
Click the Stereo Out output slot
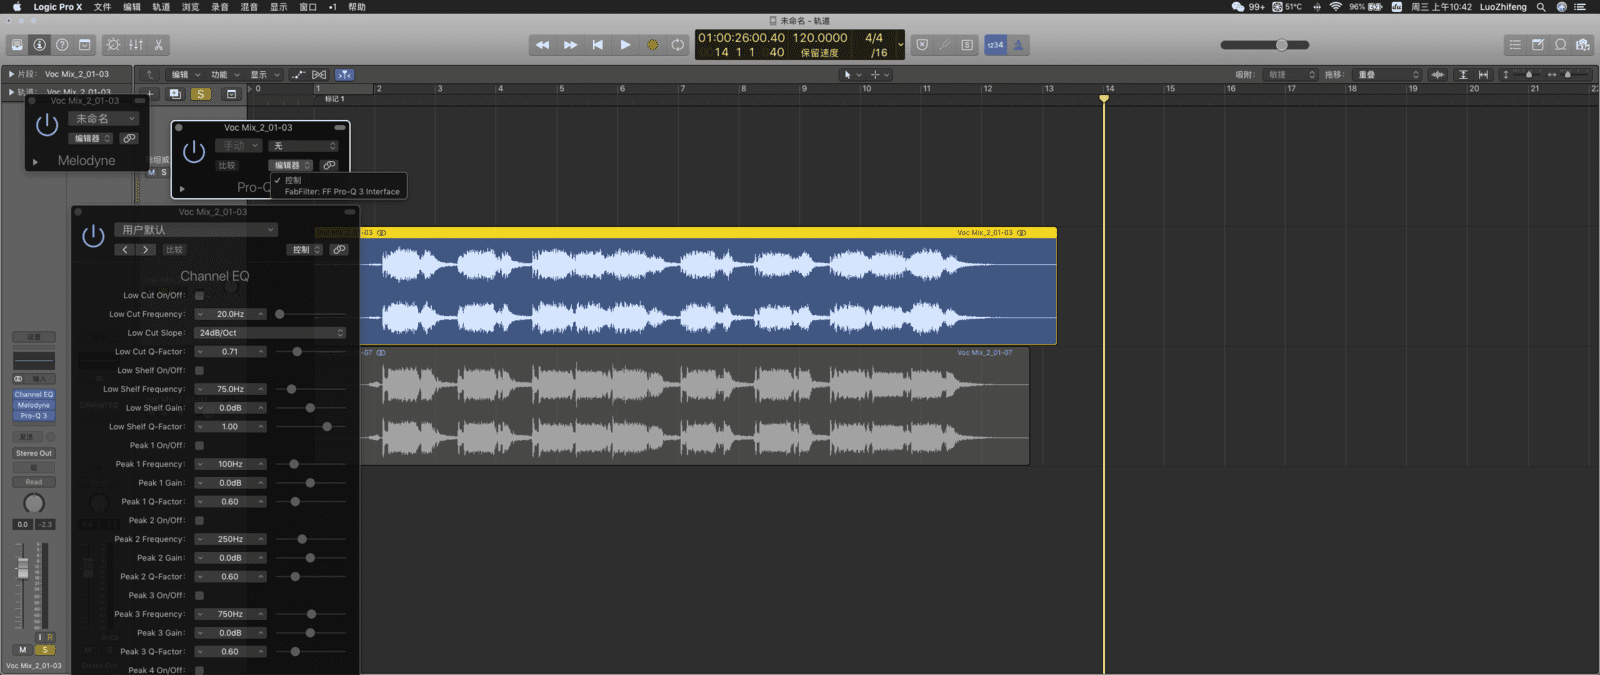click(x=34, y=453)
